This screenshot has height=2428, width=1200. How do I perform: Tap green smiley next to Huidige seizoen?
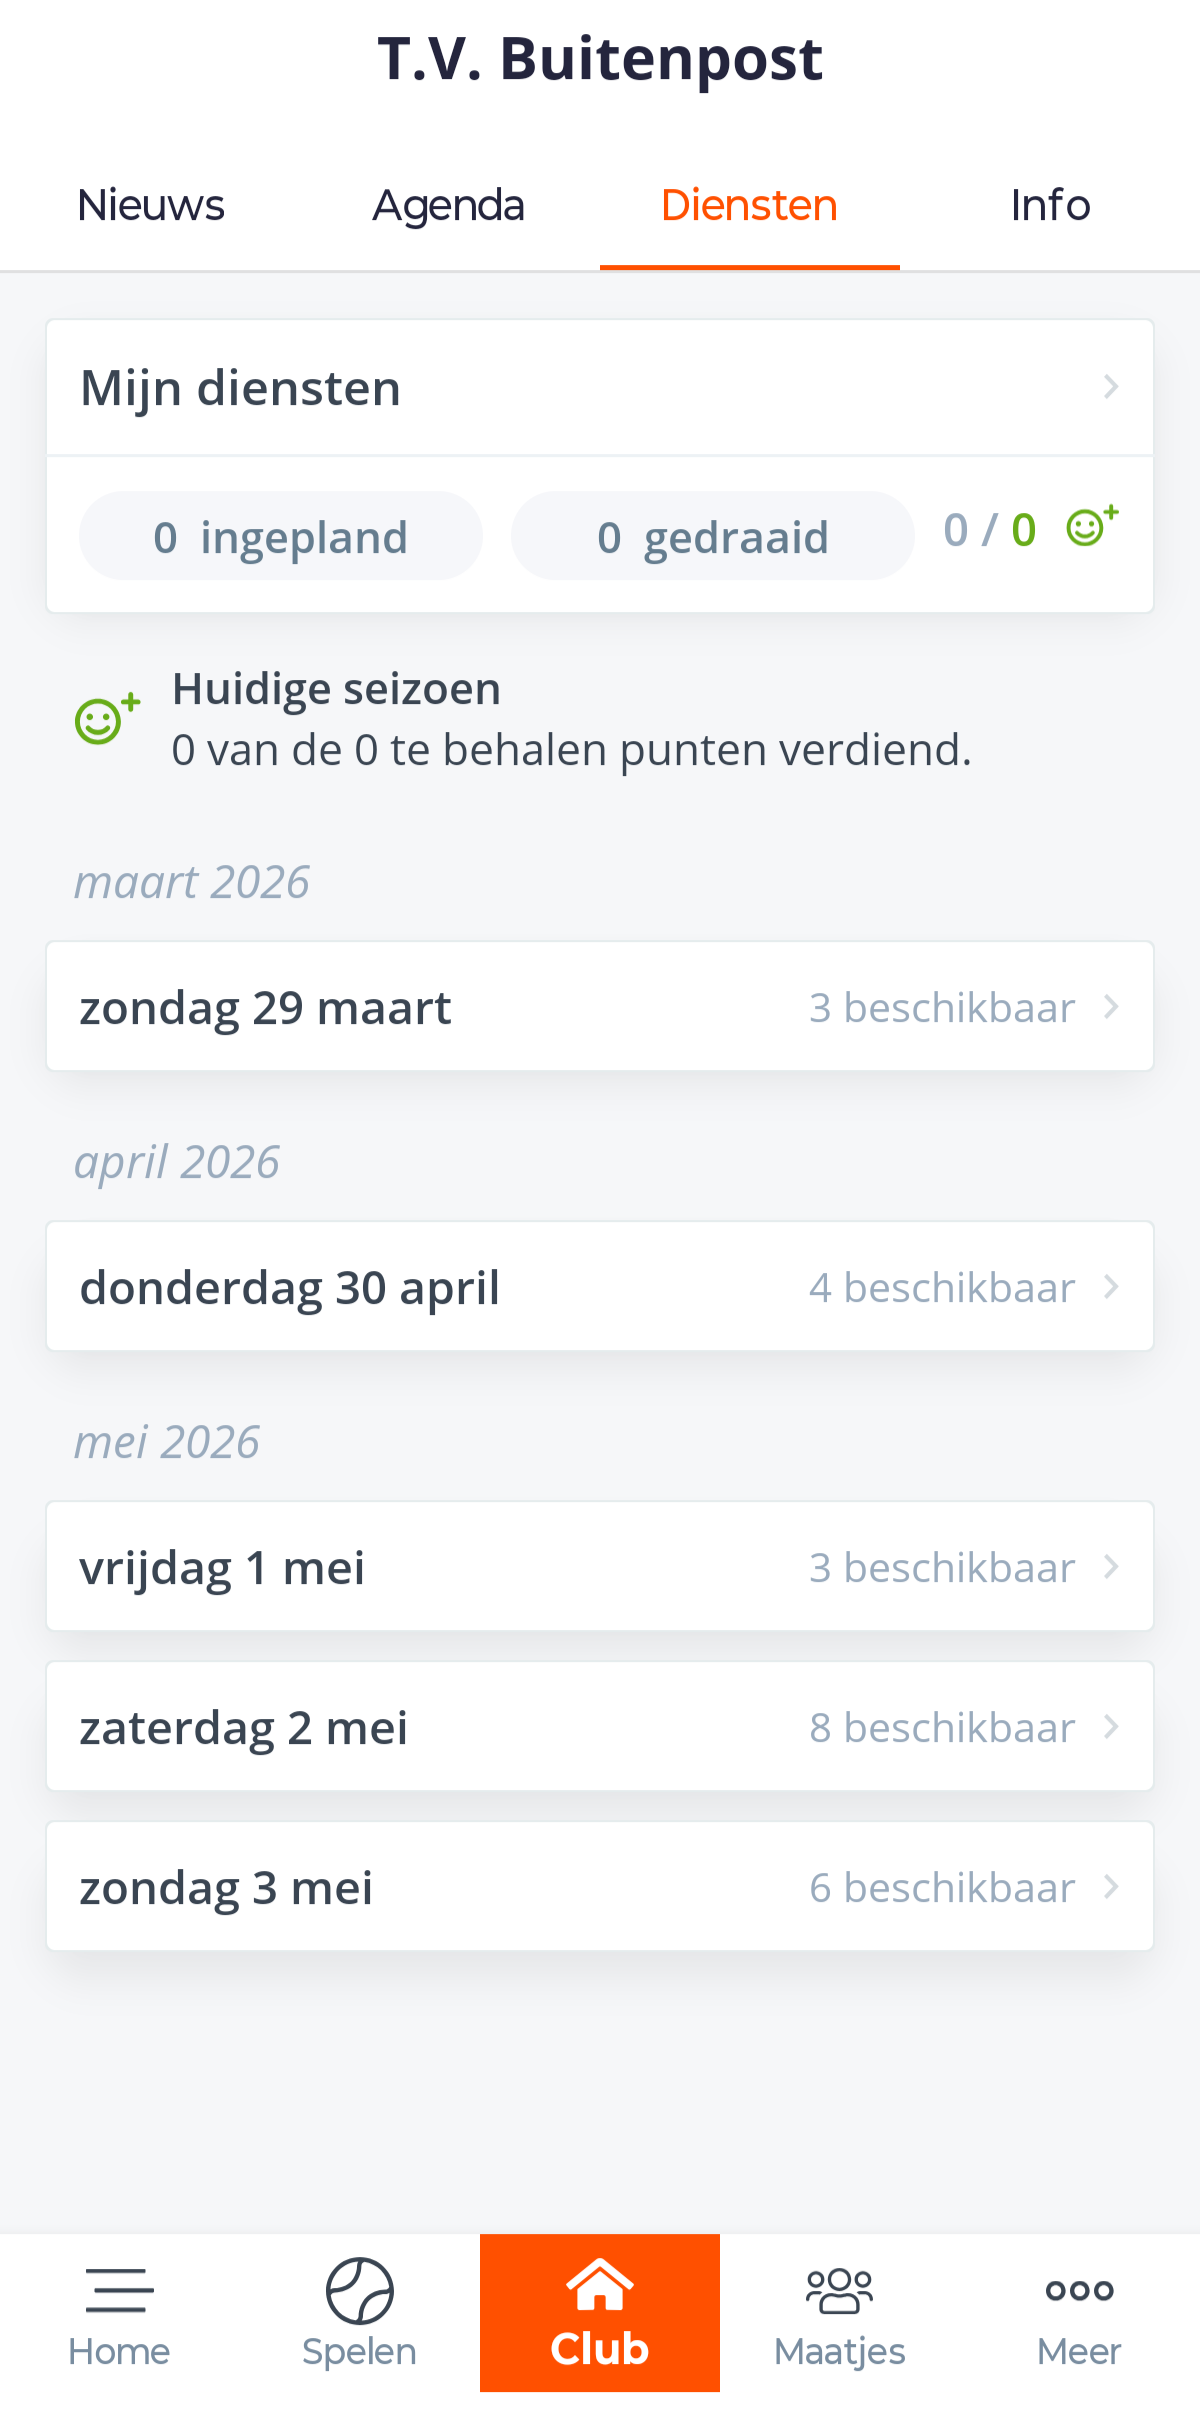click(106, 719)
